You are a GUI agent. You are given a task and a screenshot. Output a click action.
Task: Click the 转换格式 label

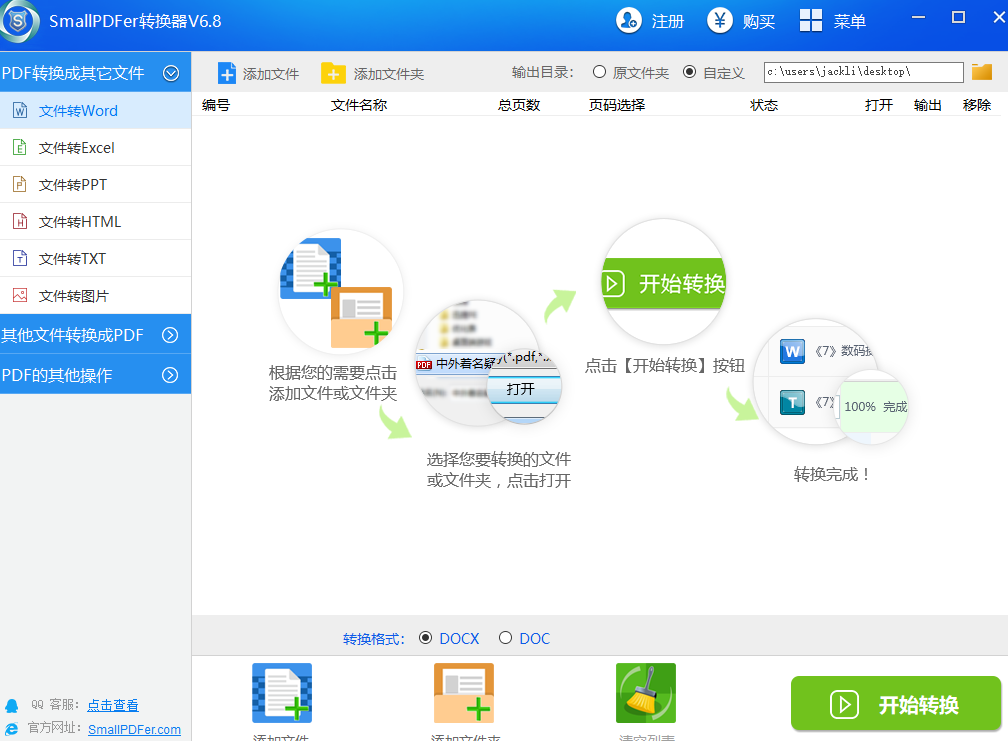(374, 639)
